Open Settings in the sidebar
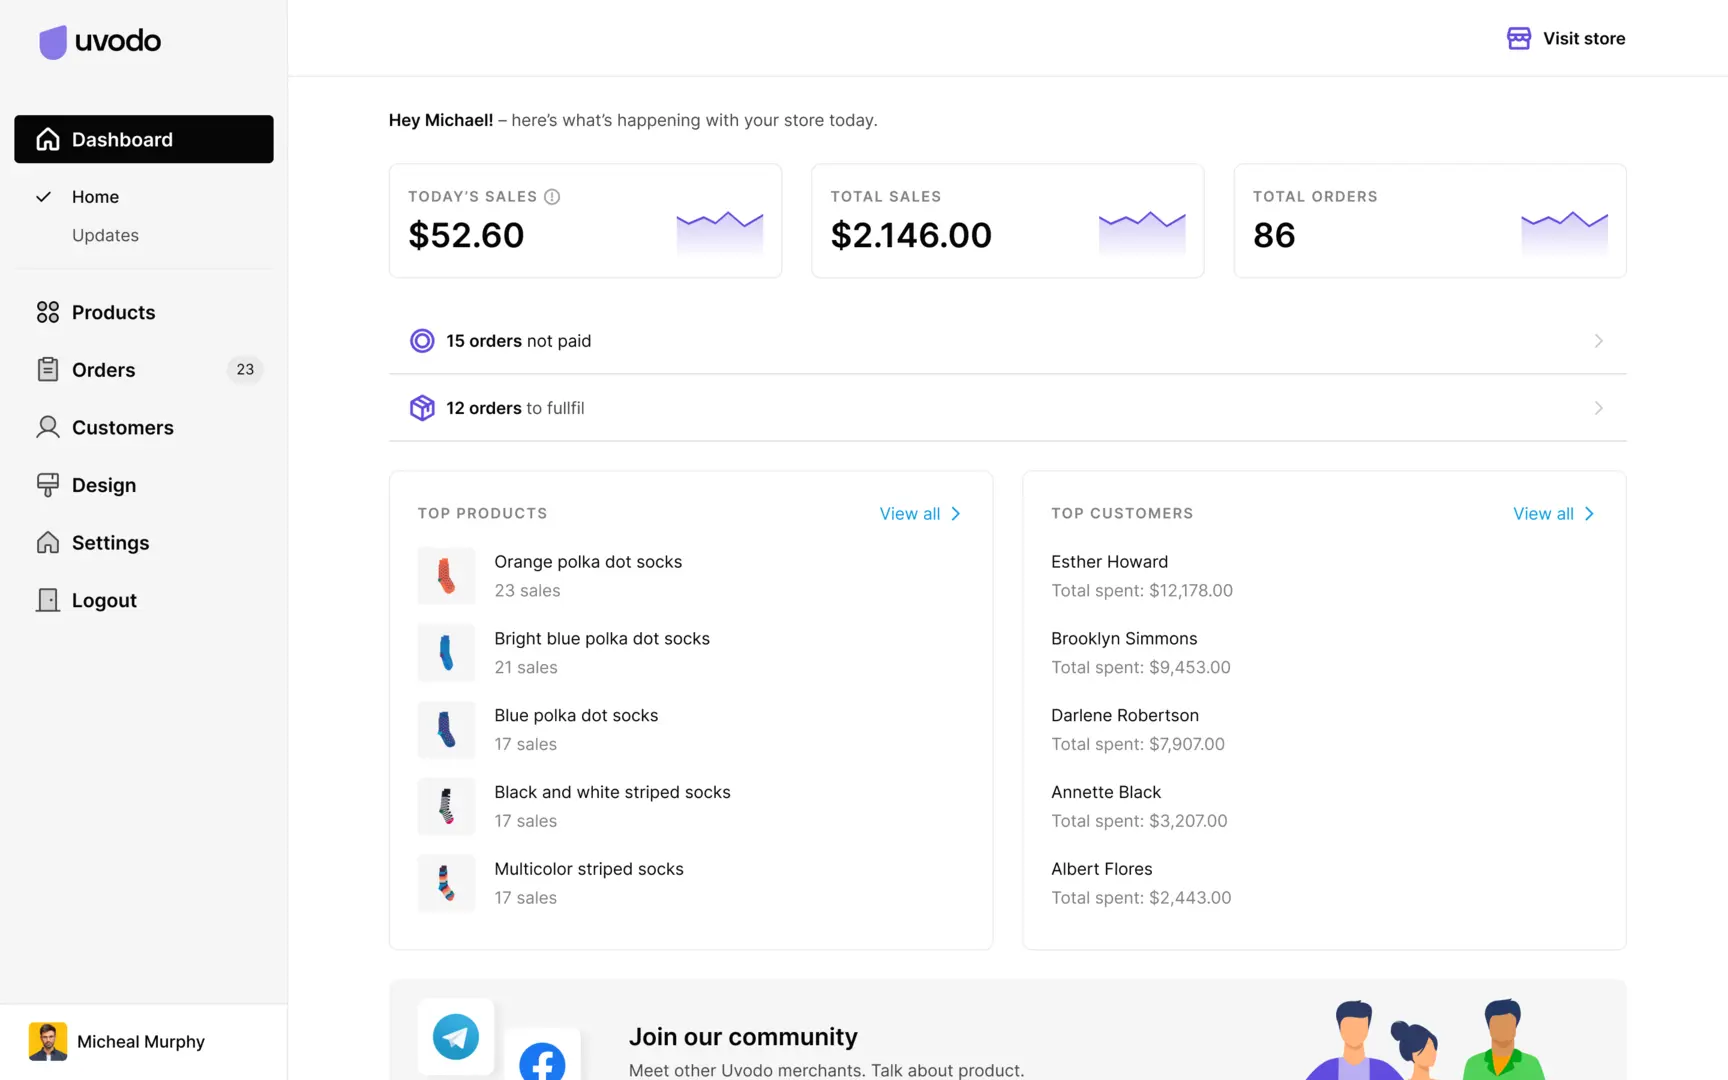The width and height of the screenshot is (1728, 1080). coord(110,543)
